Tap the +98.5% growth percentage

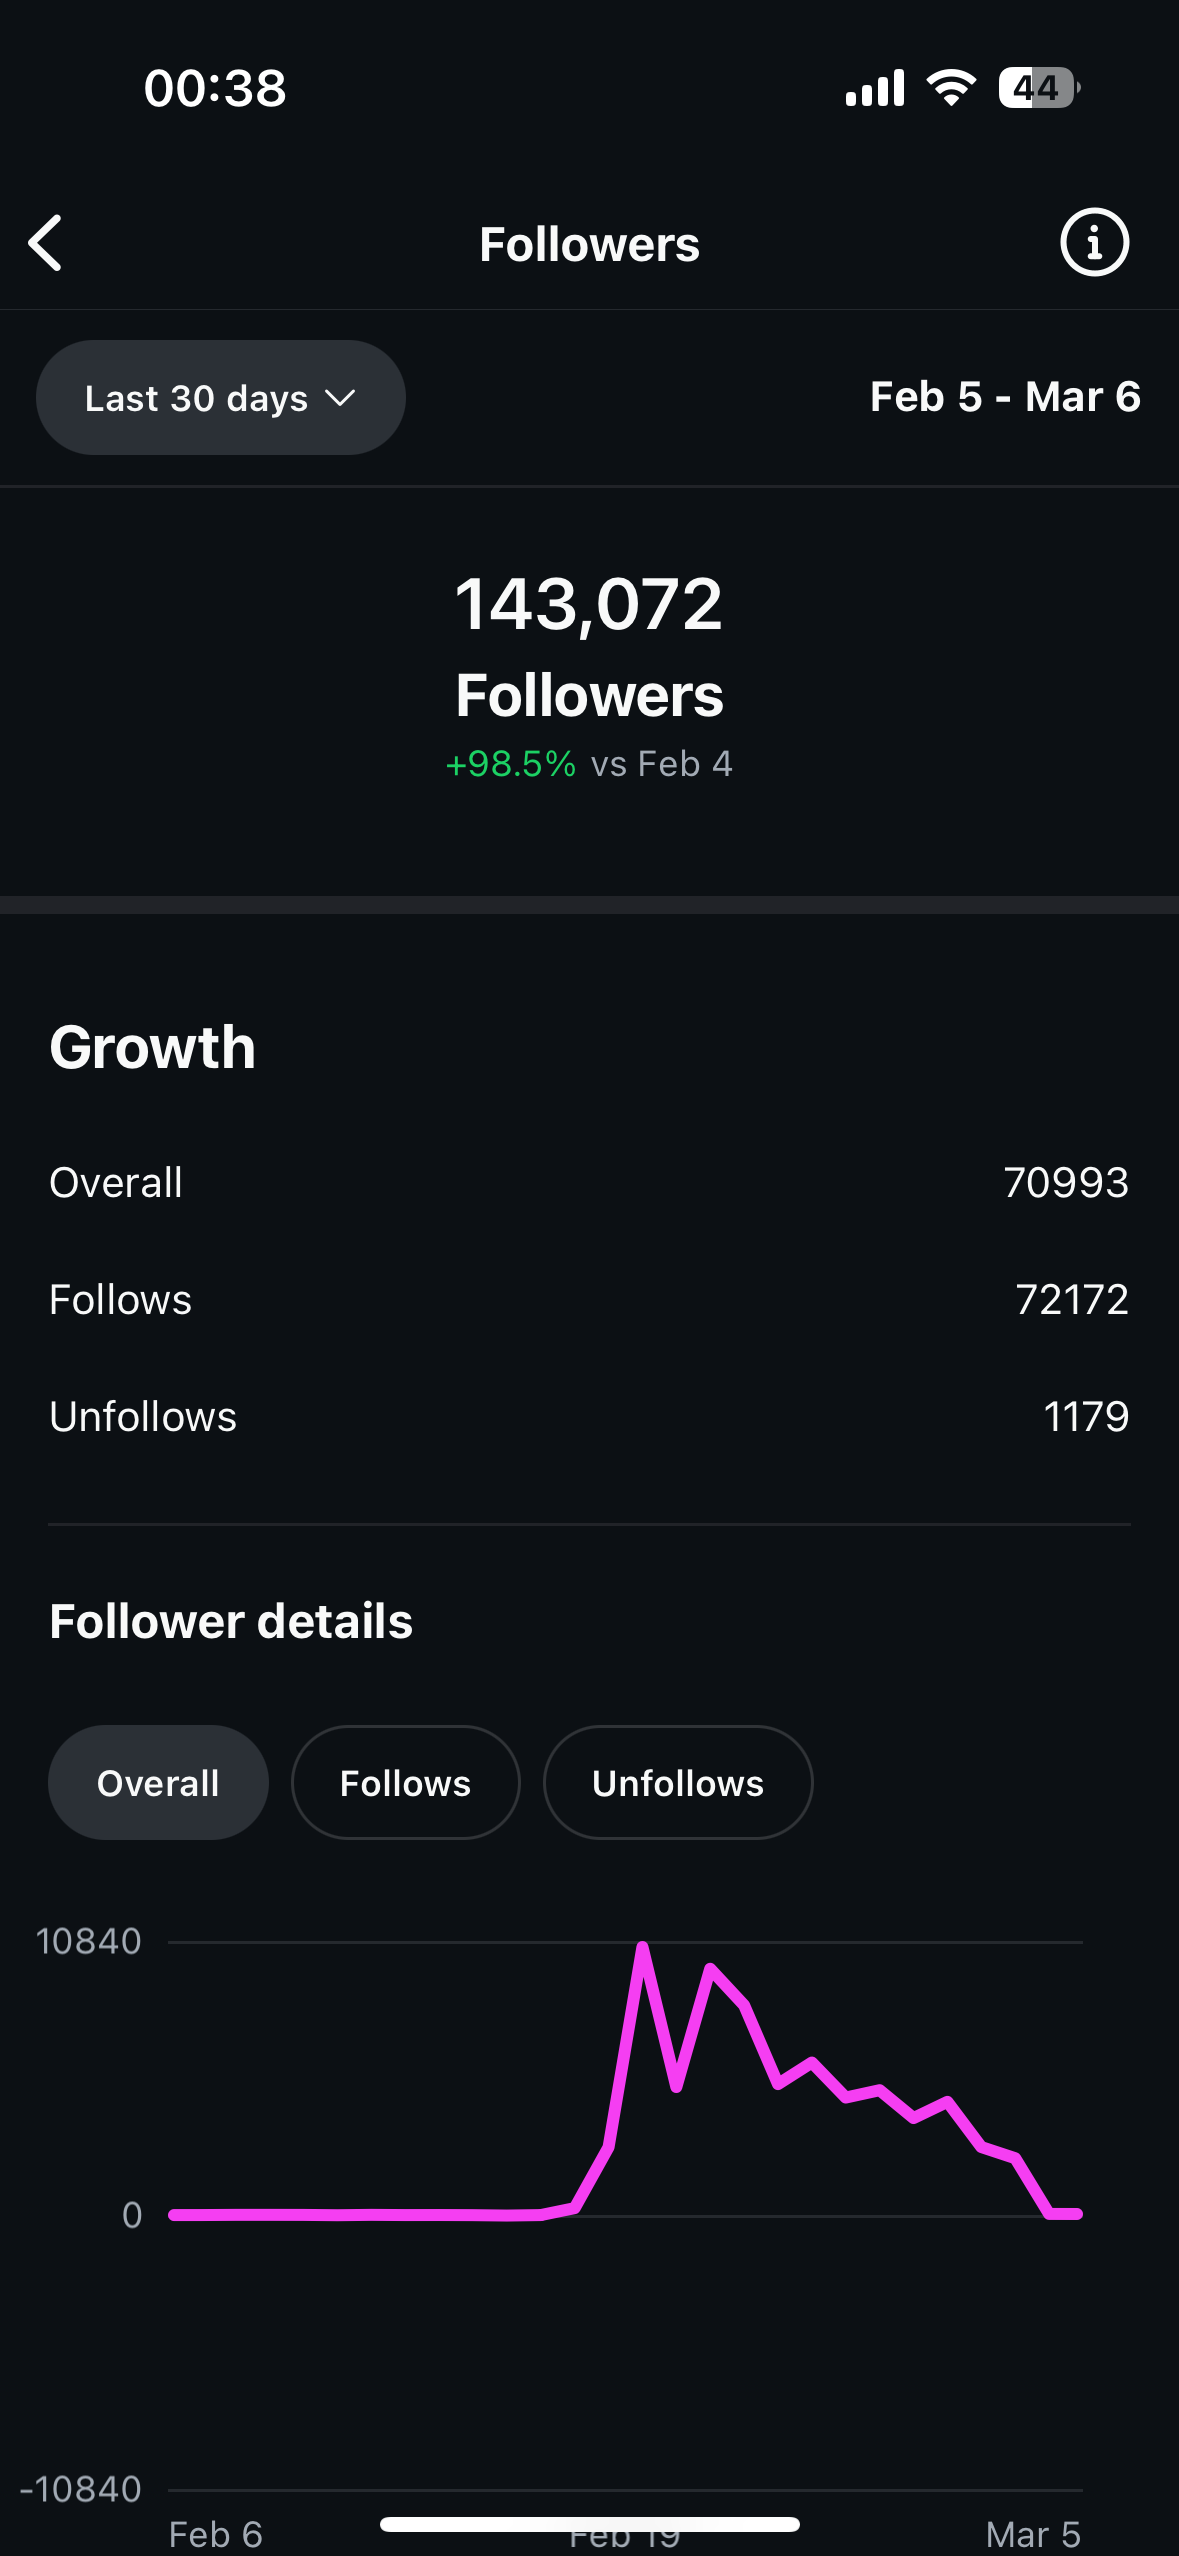(511, 764)
